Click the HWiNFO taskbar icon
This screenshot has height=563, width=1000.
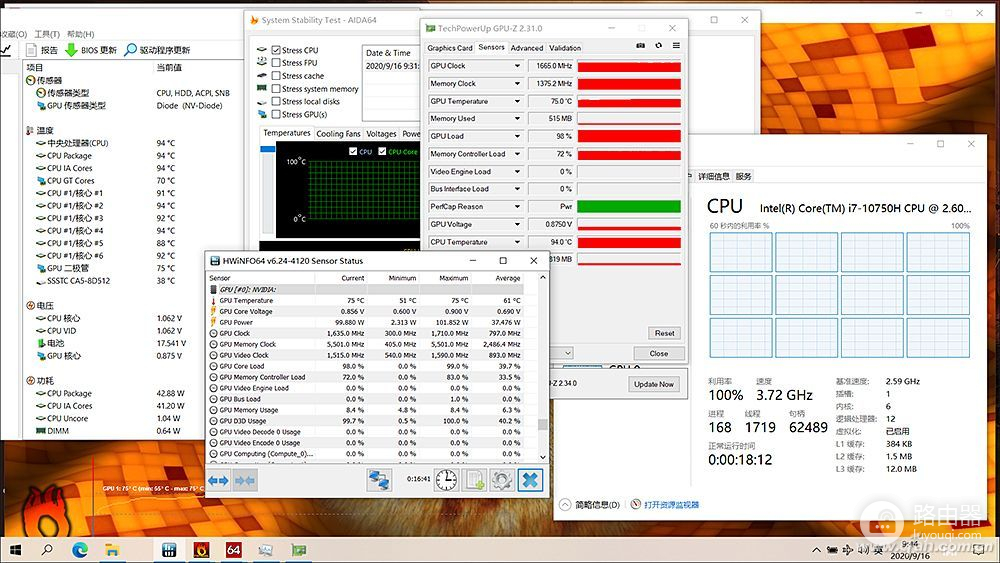click(169, 550)
